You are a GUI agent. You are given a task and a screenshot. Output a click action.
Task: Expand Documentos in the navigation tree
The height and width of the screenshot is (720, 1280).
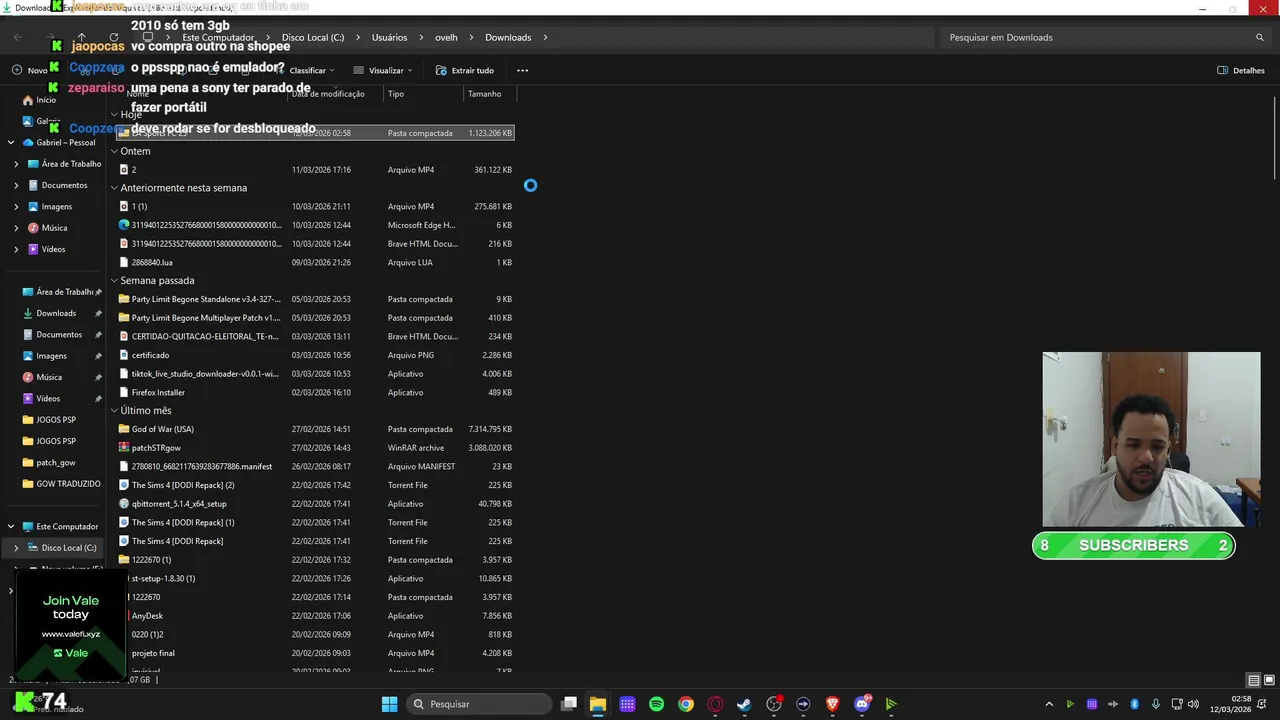coord(16,185)
